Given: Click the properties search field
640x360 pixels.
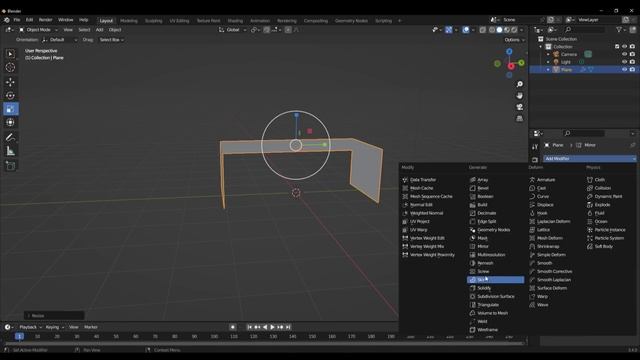Looking at the screenshot, I should tap(584, 133).
